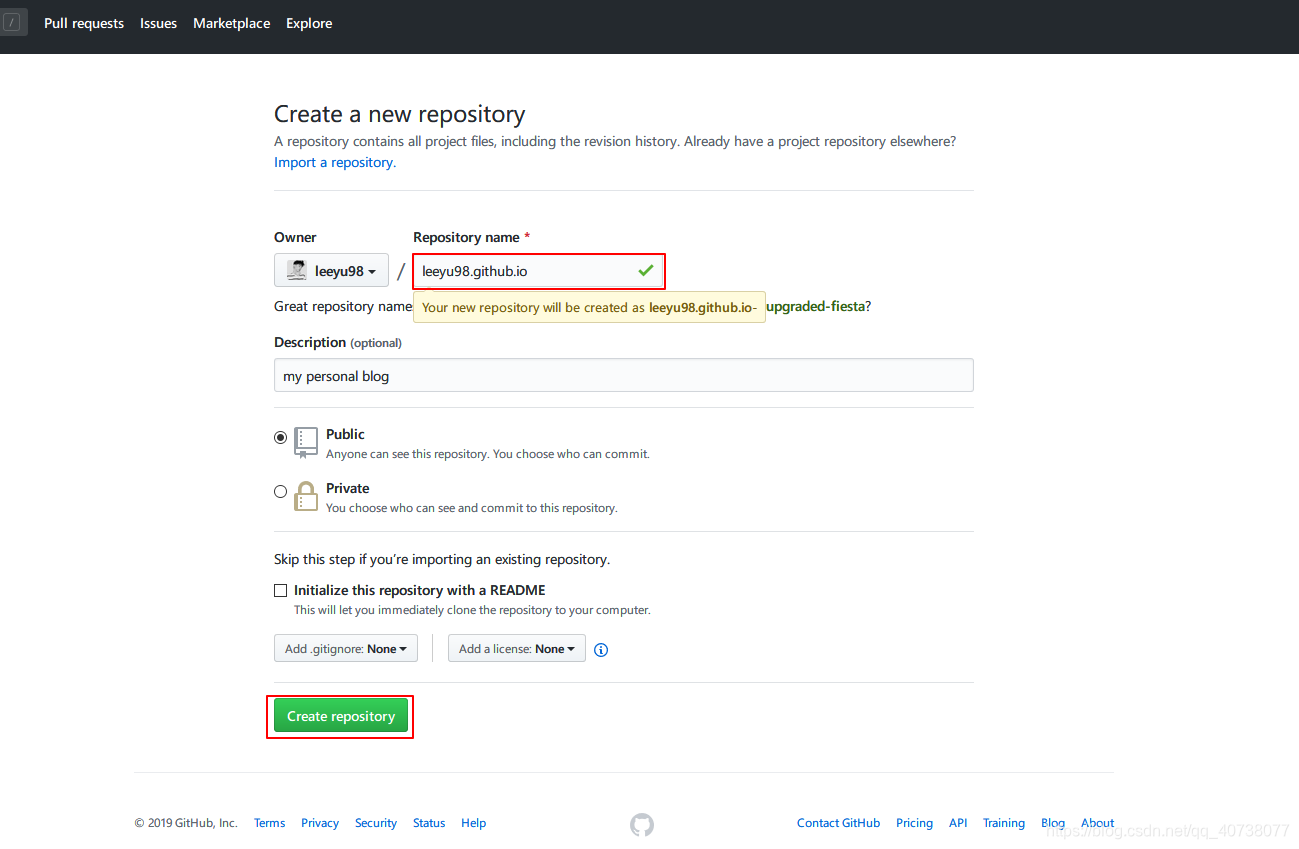Click the Create repository button

341,716
